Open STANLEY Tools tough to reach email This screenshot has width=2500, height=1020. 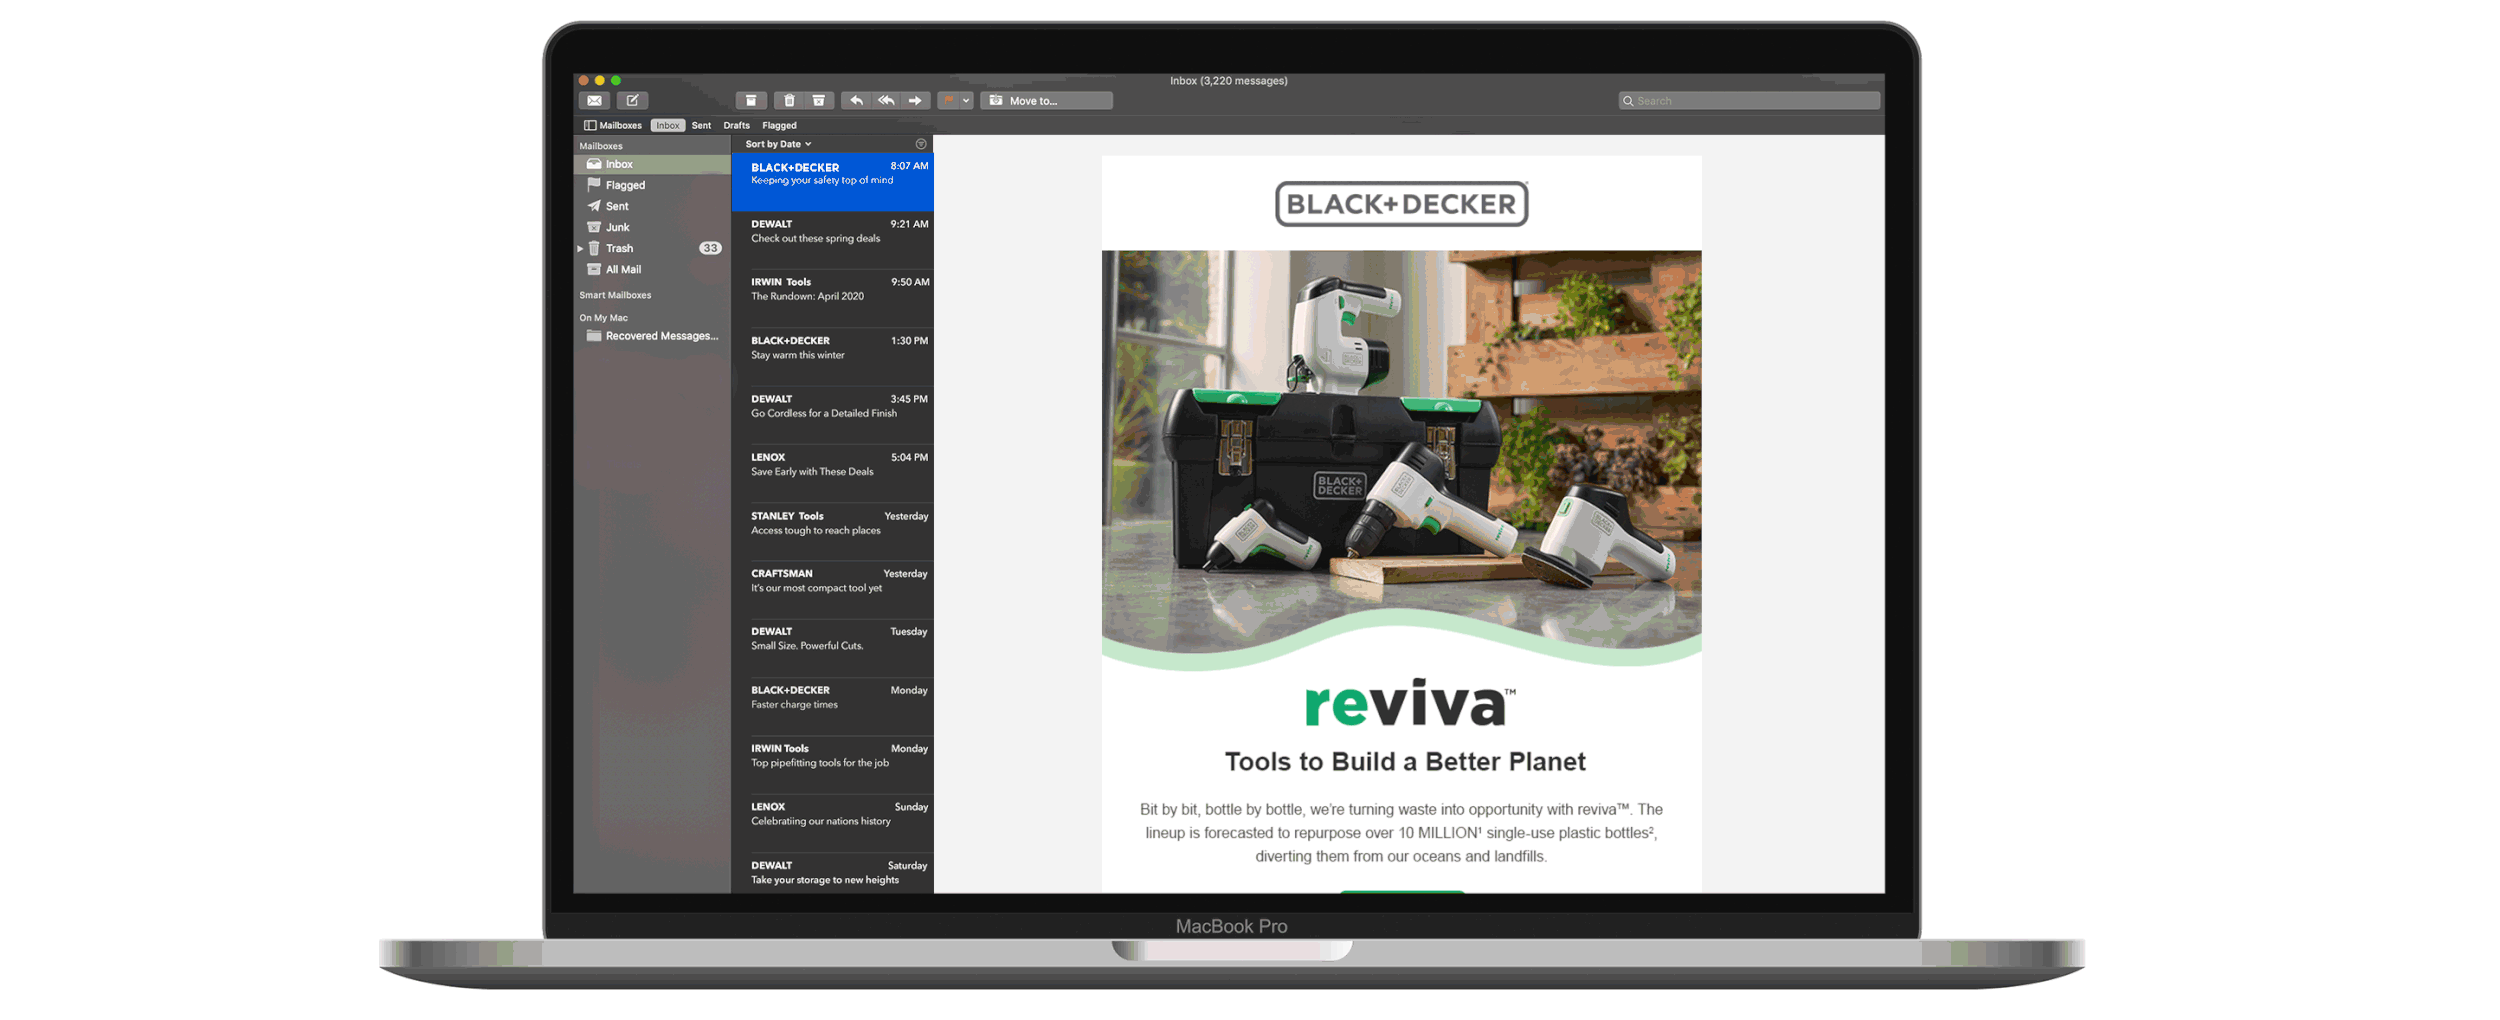[x=832, y=532]
